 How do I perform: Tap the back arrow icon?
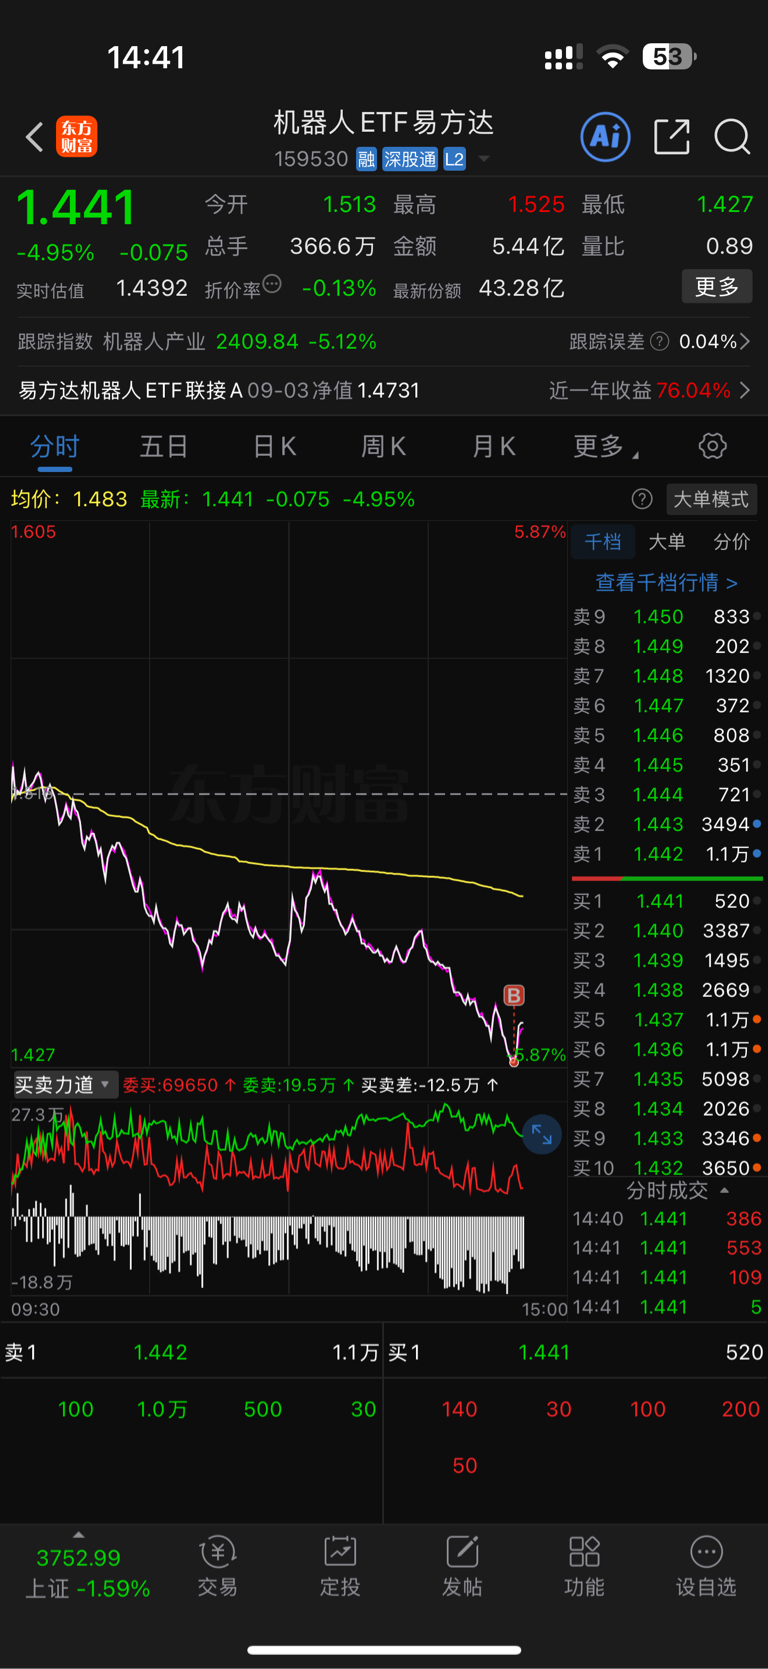pyautogui.click(x=35, y=137)
